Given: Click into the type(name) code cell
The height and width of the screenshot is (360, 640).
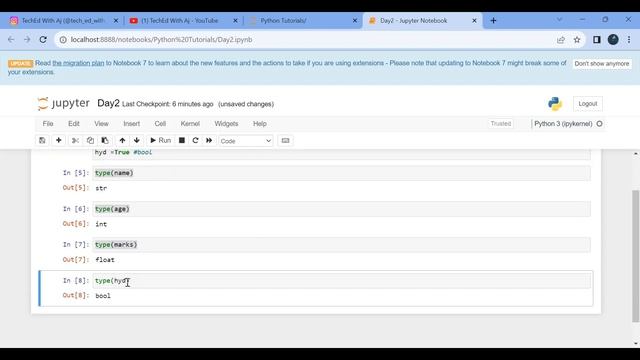Looking at the screenshot, I should (x=341, y=173).
